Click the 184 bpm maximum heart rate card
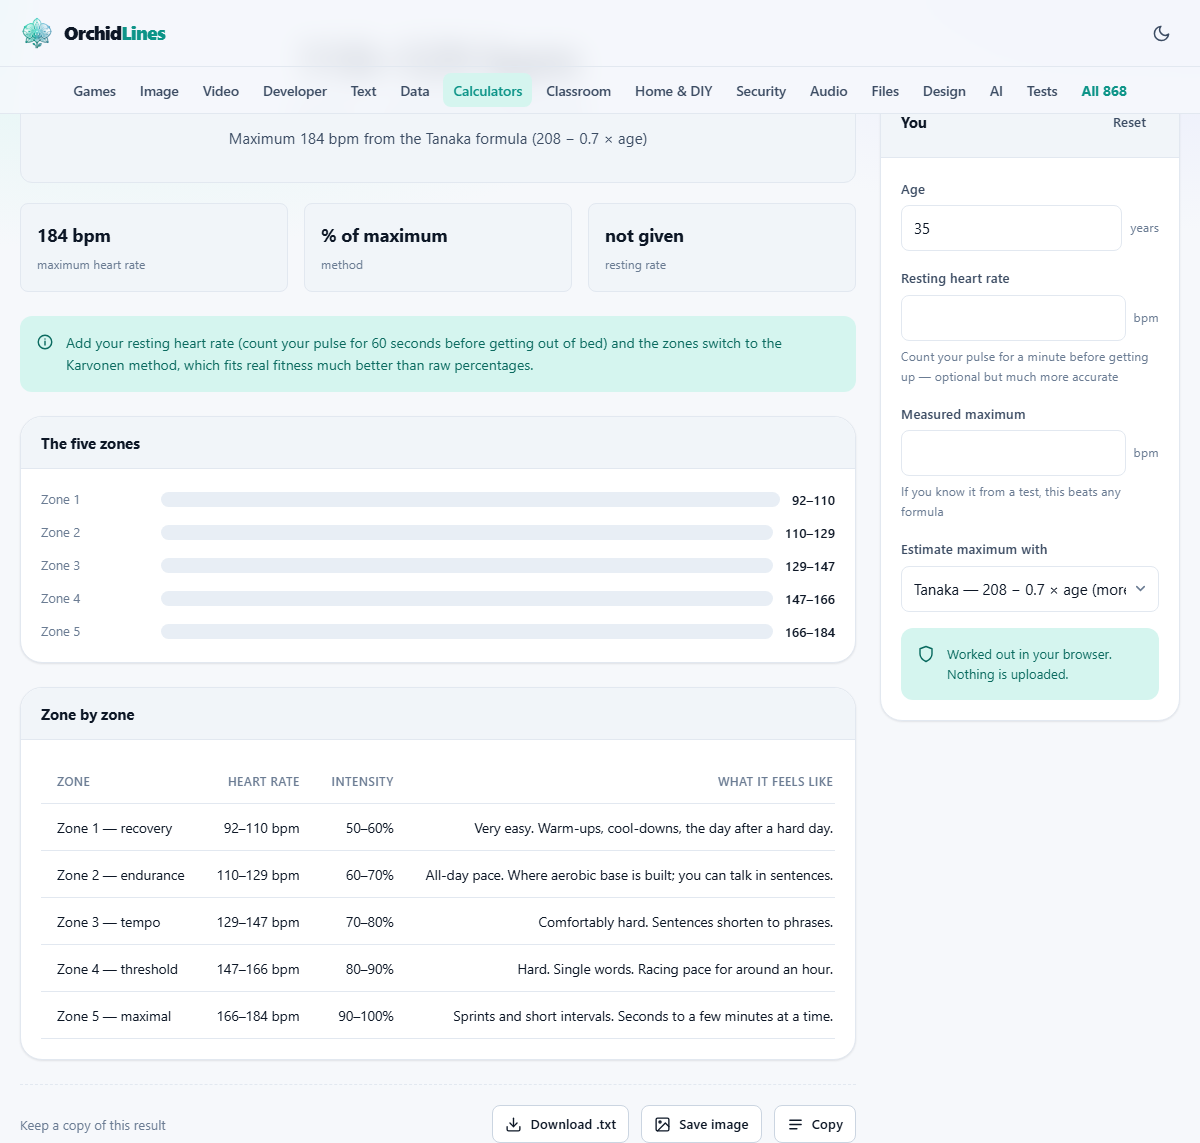The image size is (1200, 1143). click(x=154, y=248)
